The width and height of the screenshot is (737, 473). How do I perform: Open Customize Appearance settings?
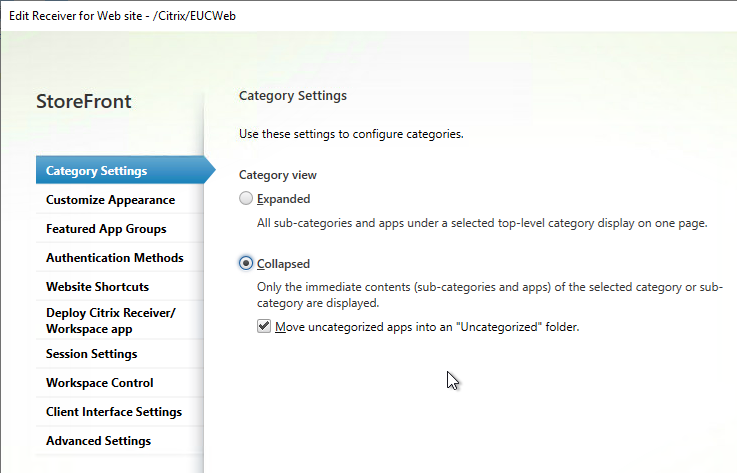pos(120,200)
